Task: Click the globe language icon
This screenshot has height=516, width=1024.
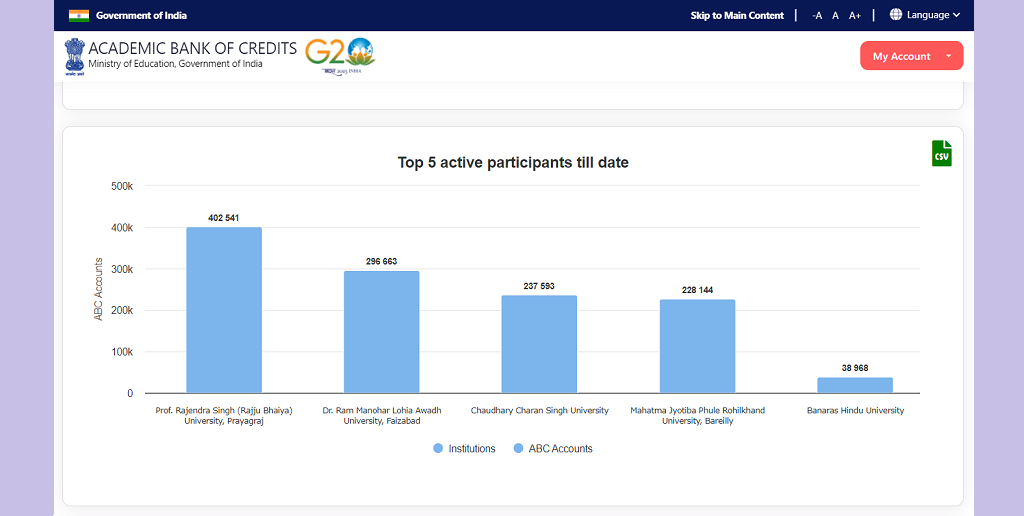Action: click(896, 14)
